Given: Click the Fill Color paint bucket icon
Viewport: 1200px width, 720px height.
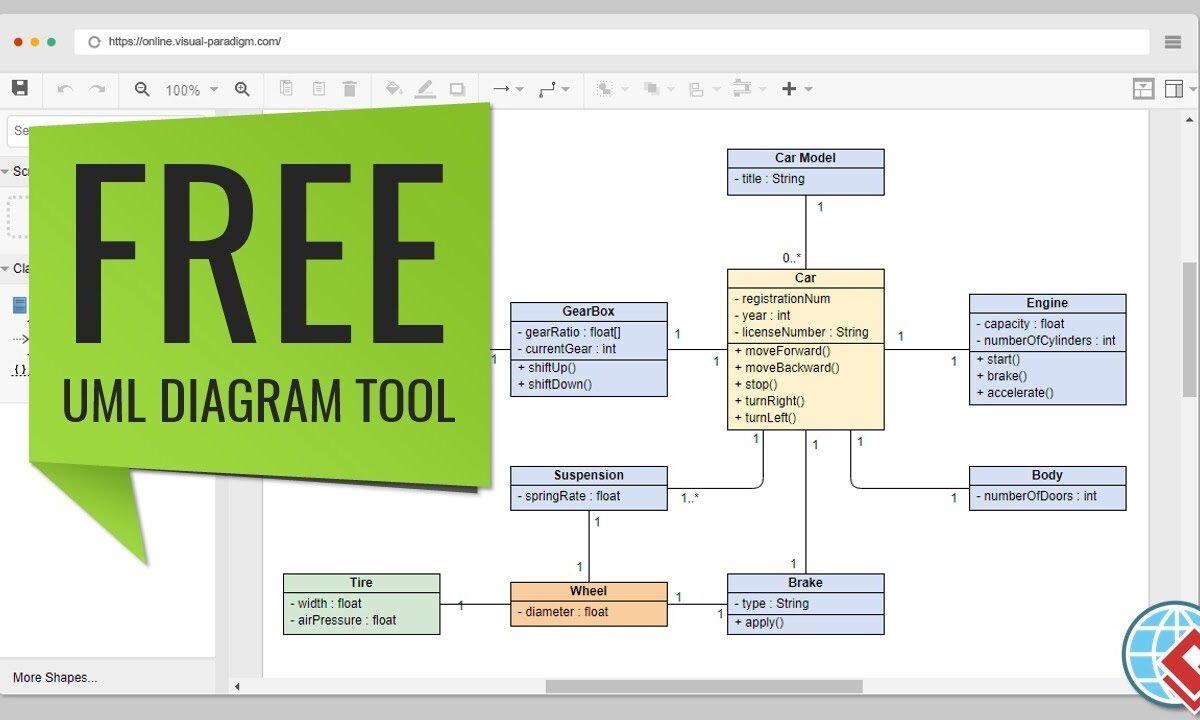Looking at the screenshot, I should [394, 89].
